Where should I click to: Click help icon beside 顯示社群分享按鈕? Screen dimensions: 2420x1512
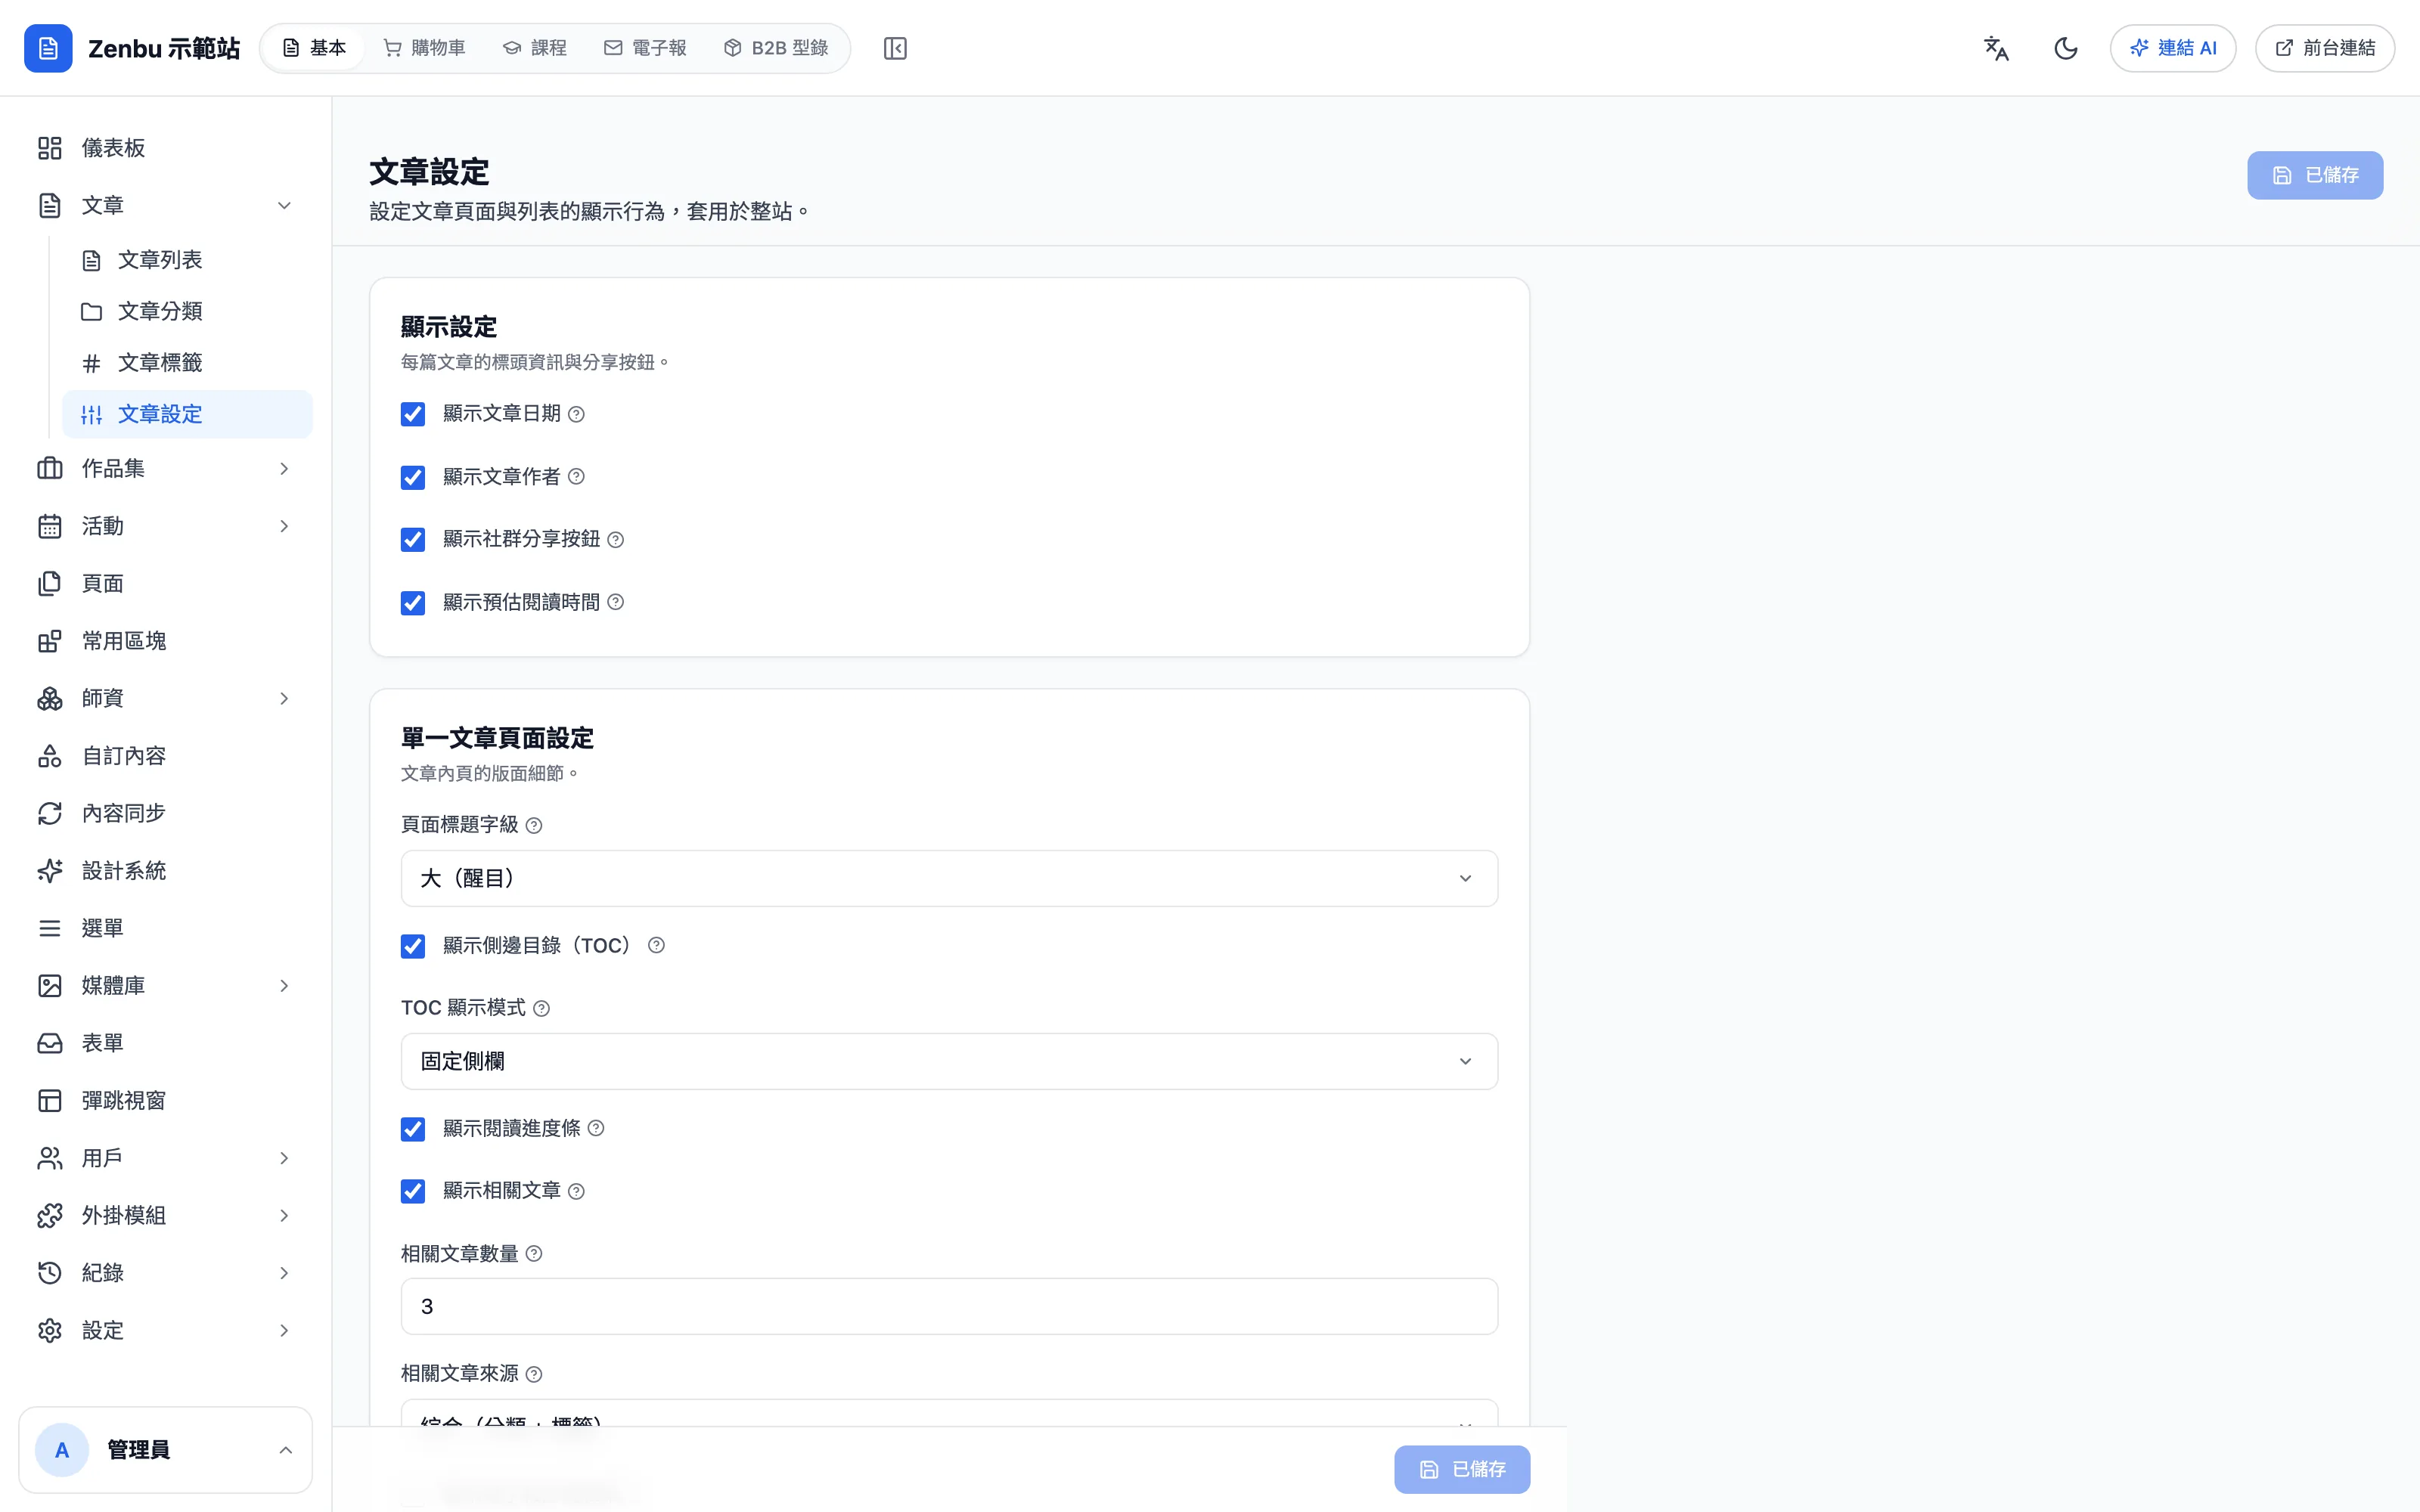pos(616,539)
